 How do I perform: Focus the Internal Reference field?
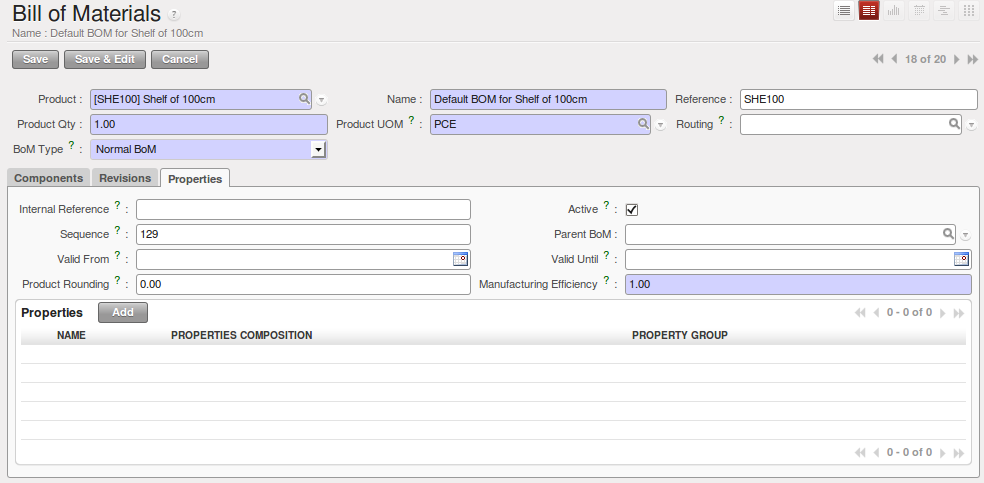[x=303, y=210]
